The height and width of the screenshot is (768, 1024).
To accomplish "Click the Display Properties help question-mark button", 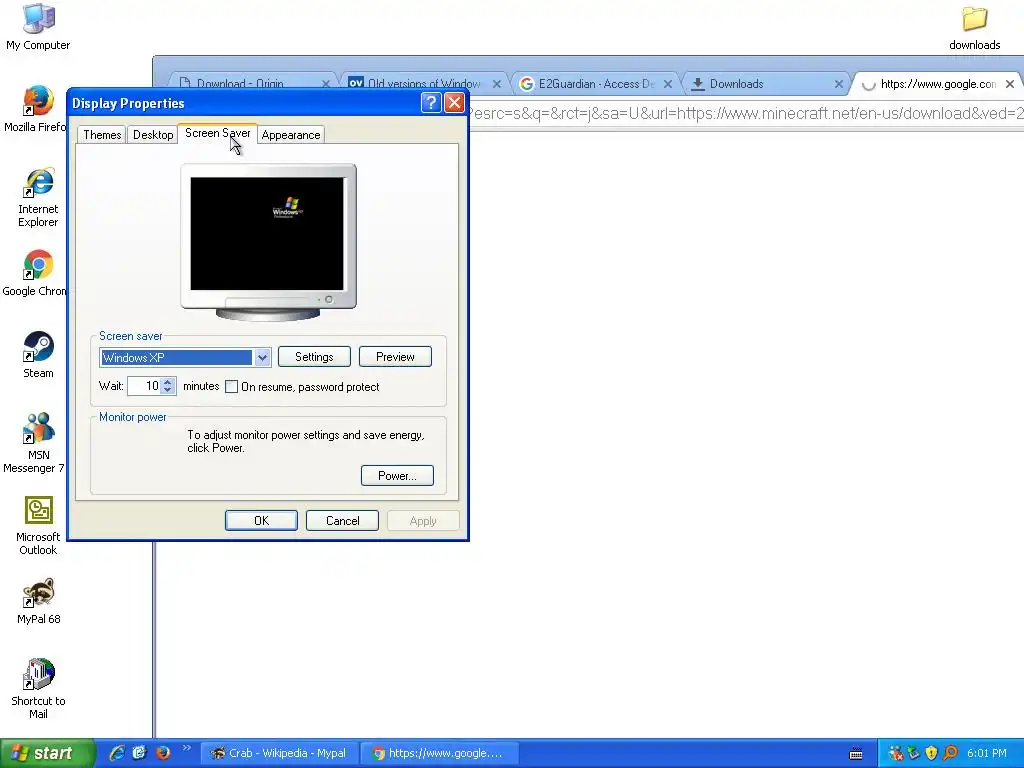I will (x=431, y=103).
